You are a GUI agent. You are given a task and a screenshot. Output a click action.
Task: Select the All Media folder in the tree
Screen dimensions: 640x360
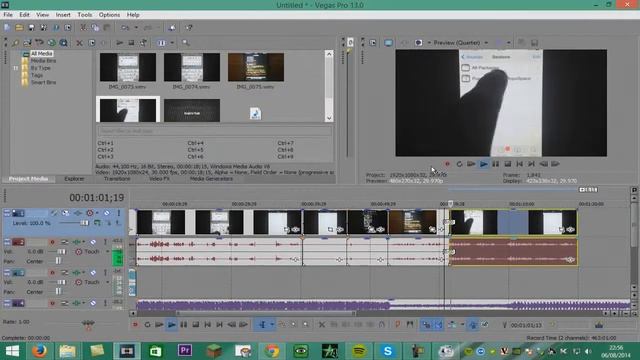(x=42, y=53)
